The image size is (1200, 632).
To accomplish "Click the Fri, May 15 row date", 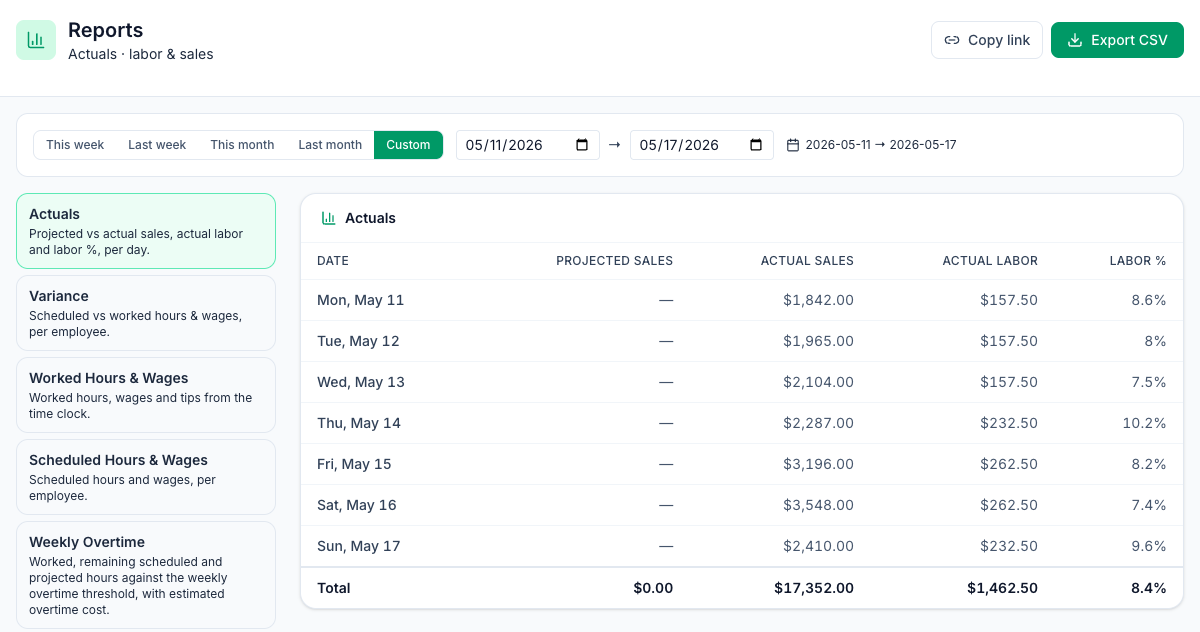I will point(354,464).
